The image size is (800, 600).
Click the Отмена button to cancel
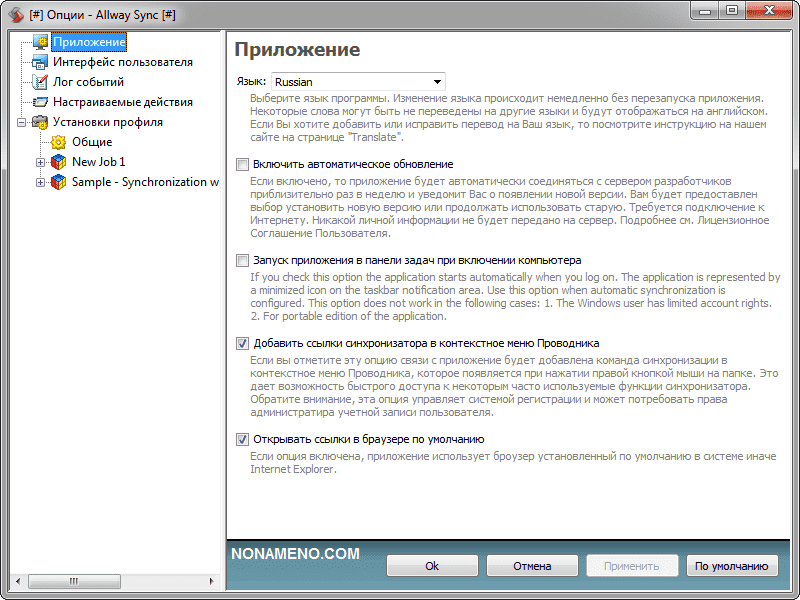[532, 566]
